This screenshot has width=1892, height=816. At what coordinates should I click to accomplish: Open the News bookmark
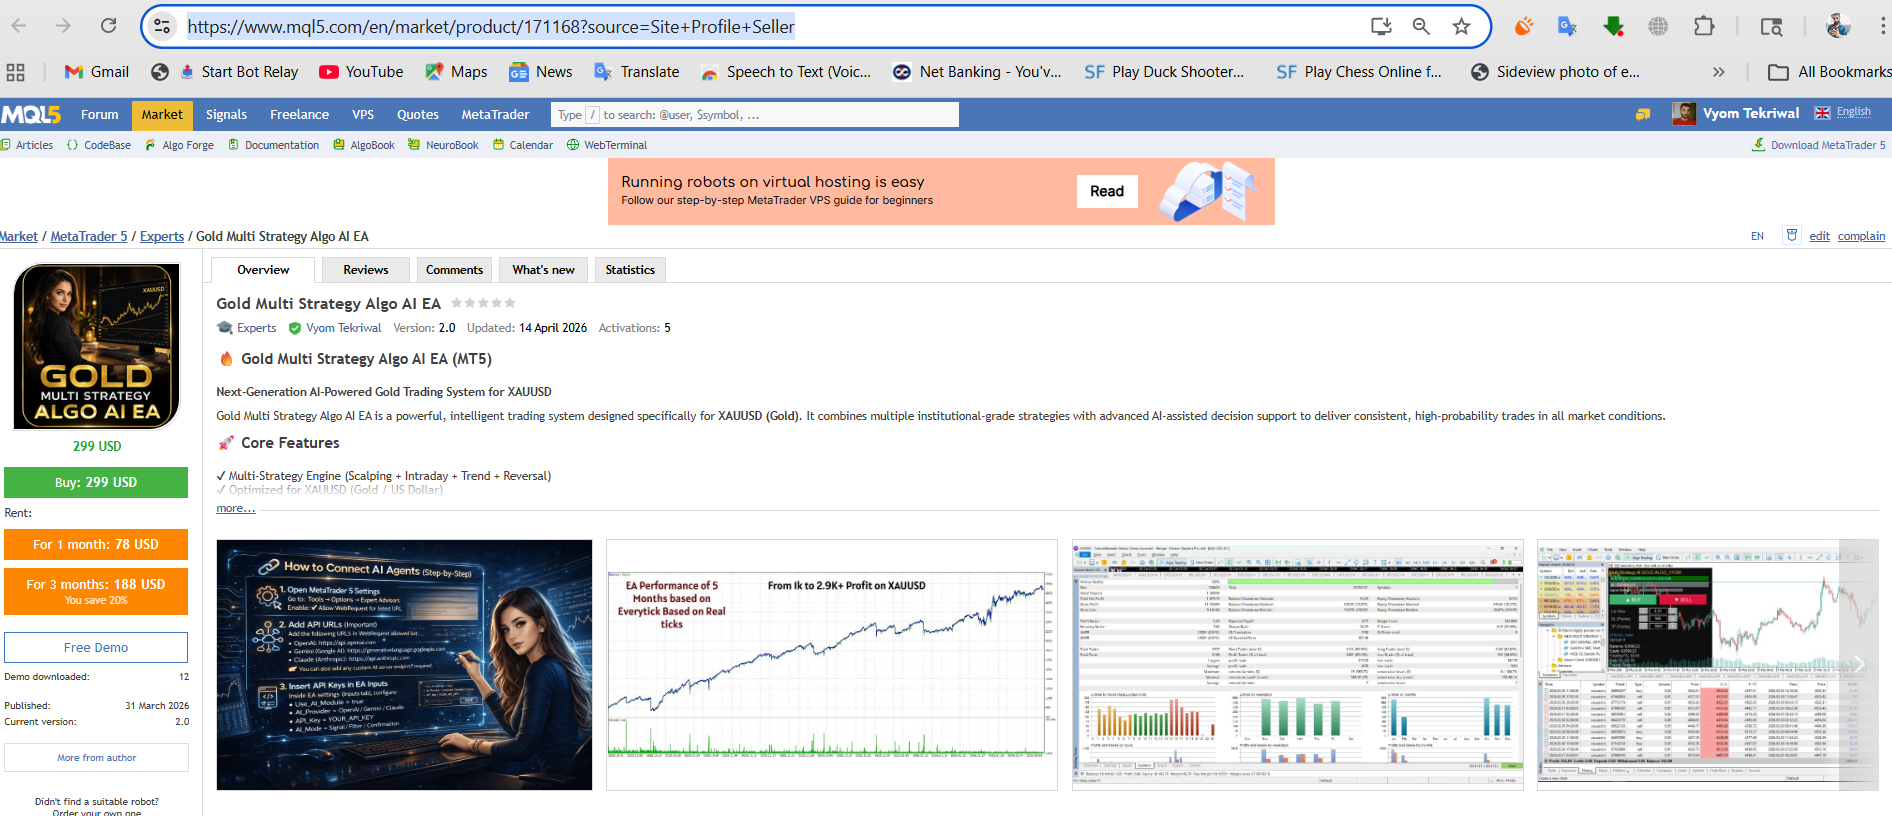pyautogui.click(x=541, y=72)
